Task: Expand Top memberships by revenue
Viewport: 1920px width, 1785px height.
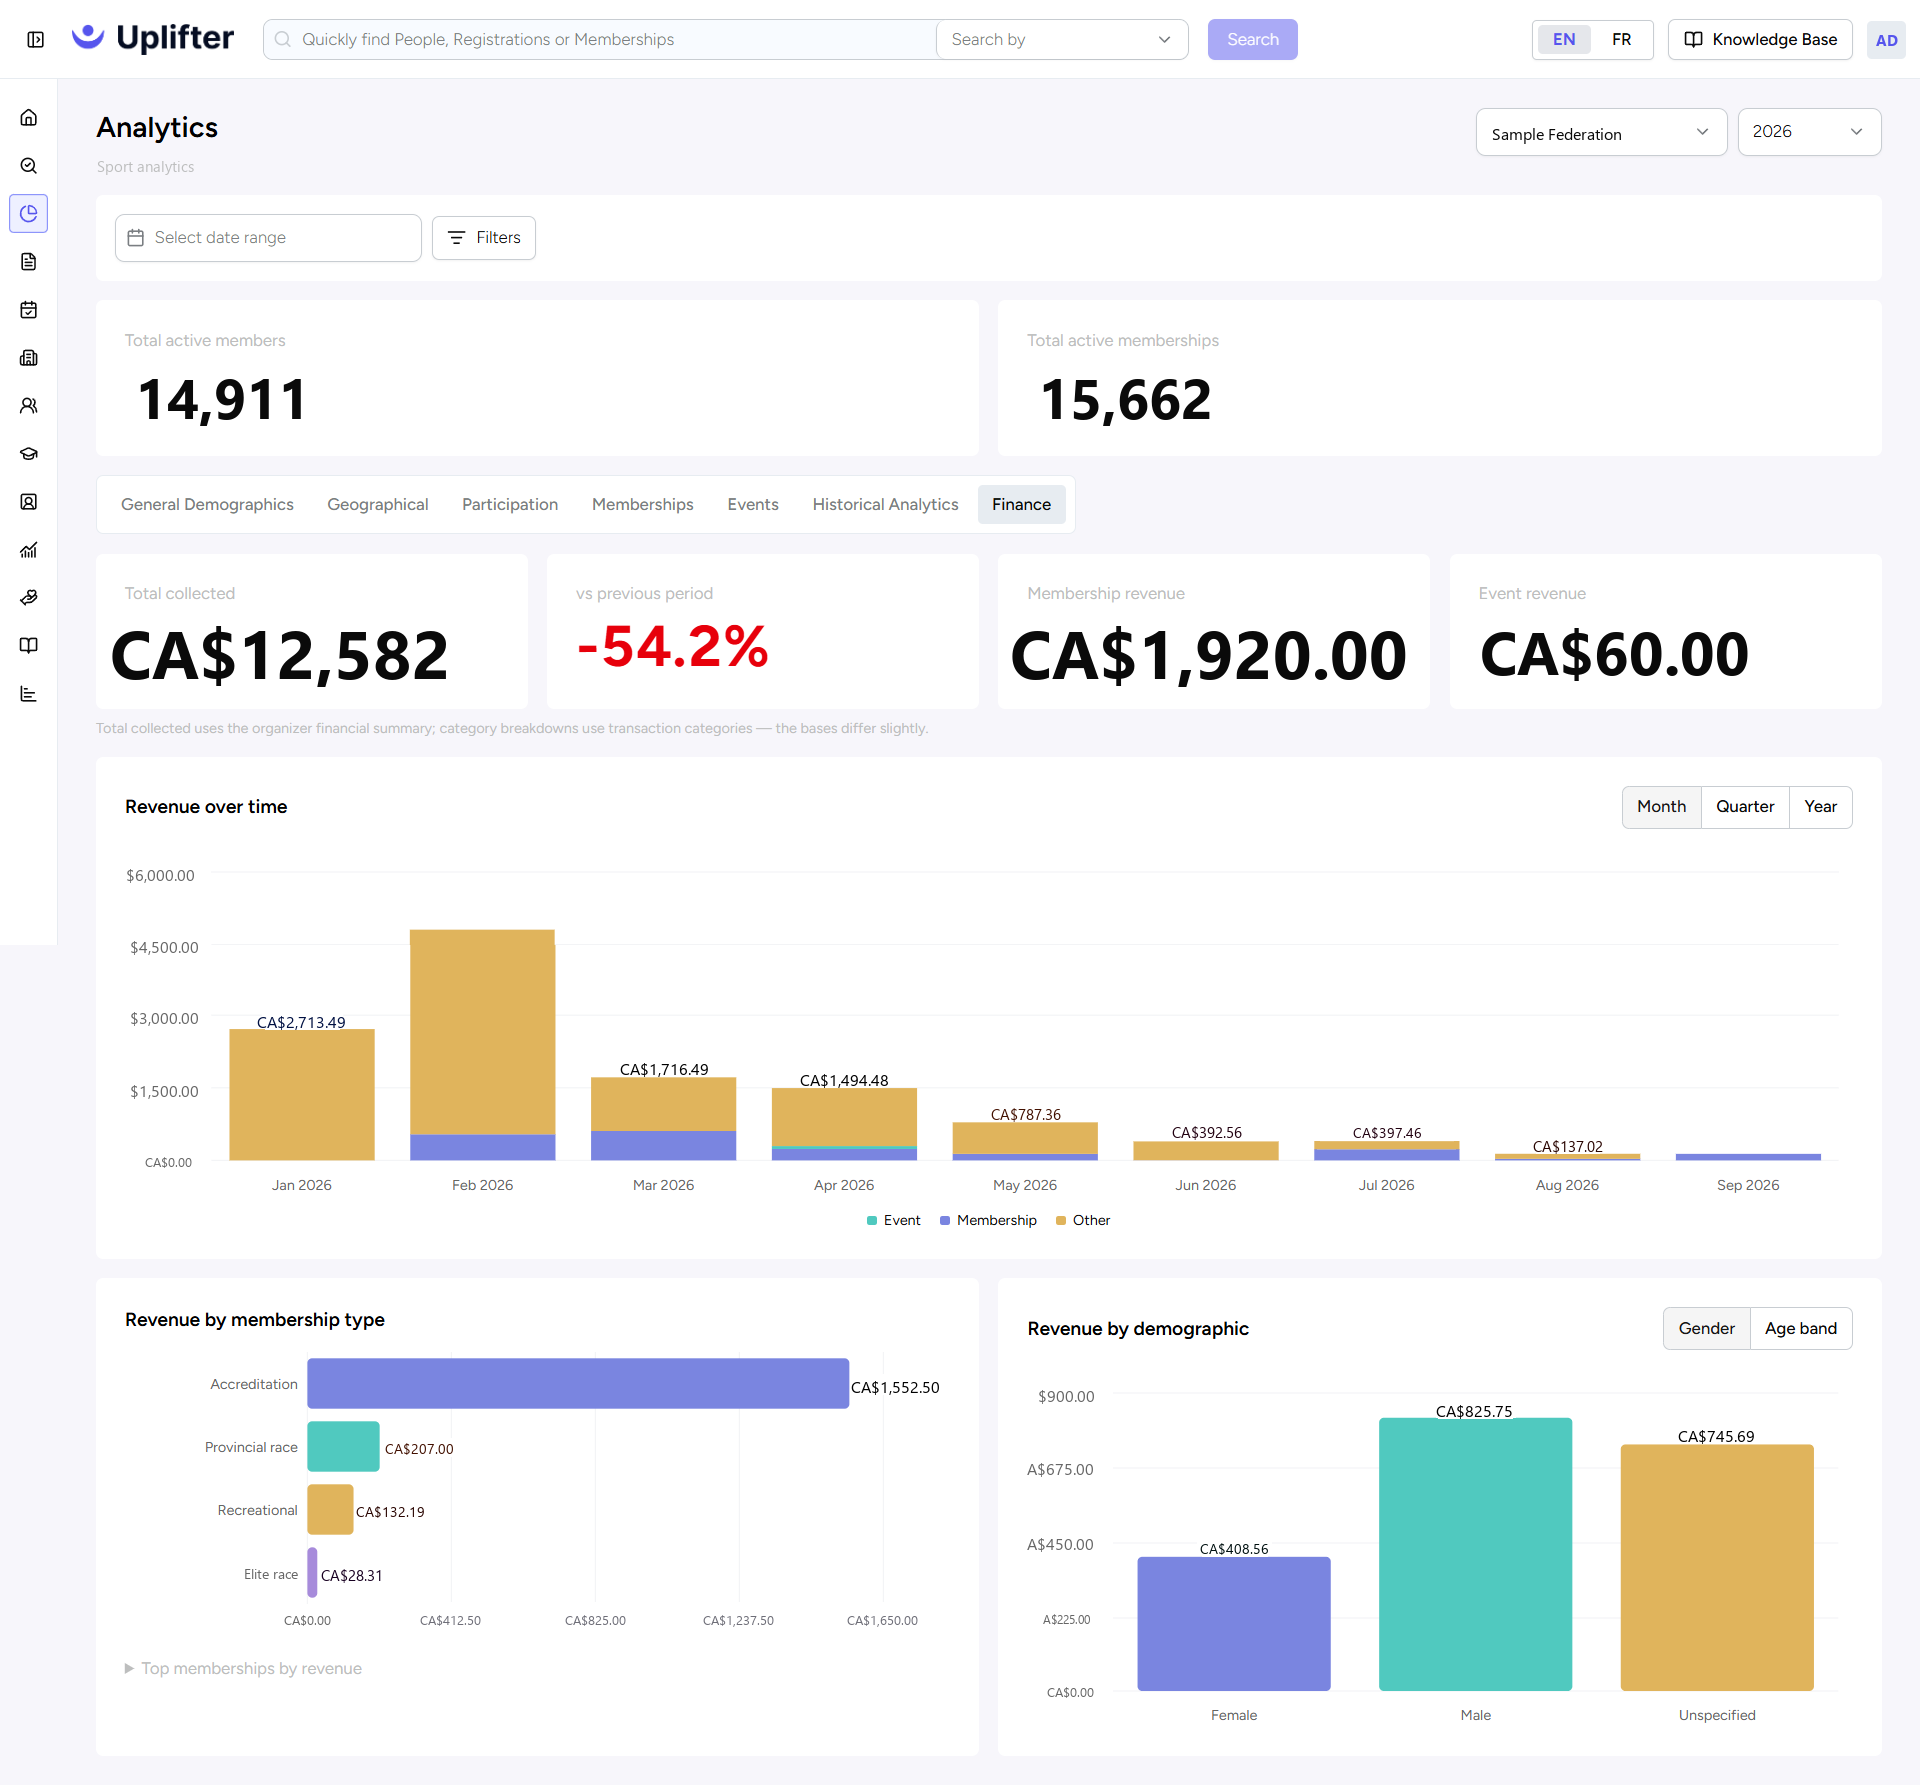Action: point(243,1669)
